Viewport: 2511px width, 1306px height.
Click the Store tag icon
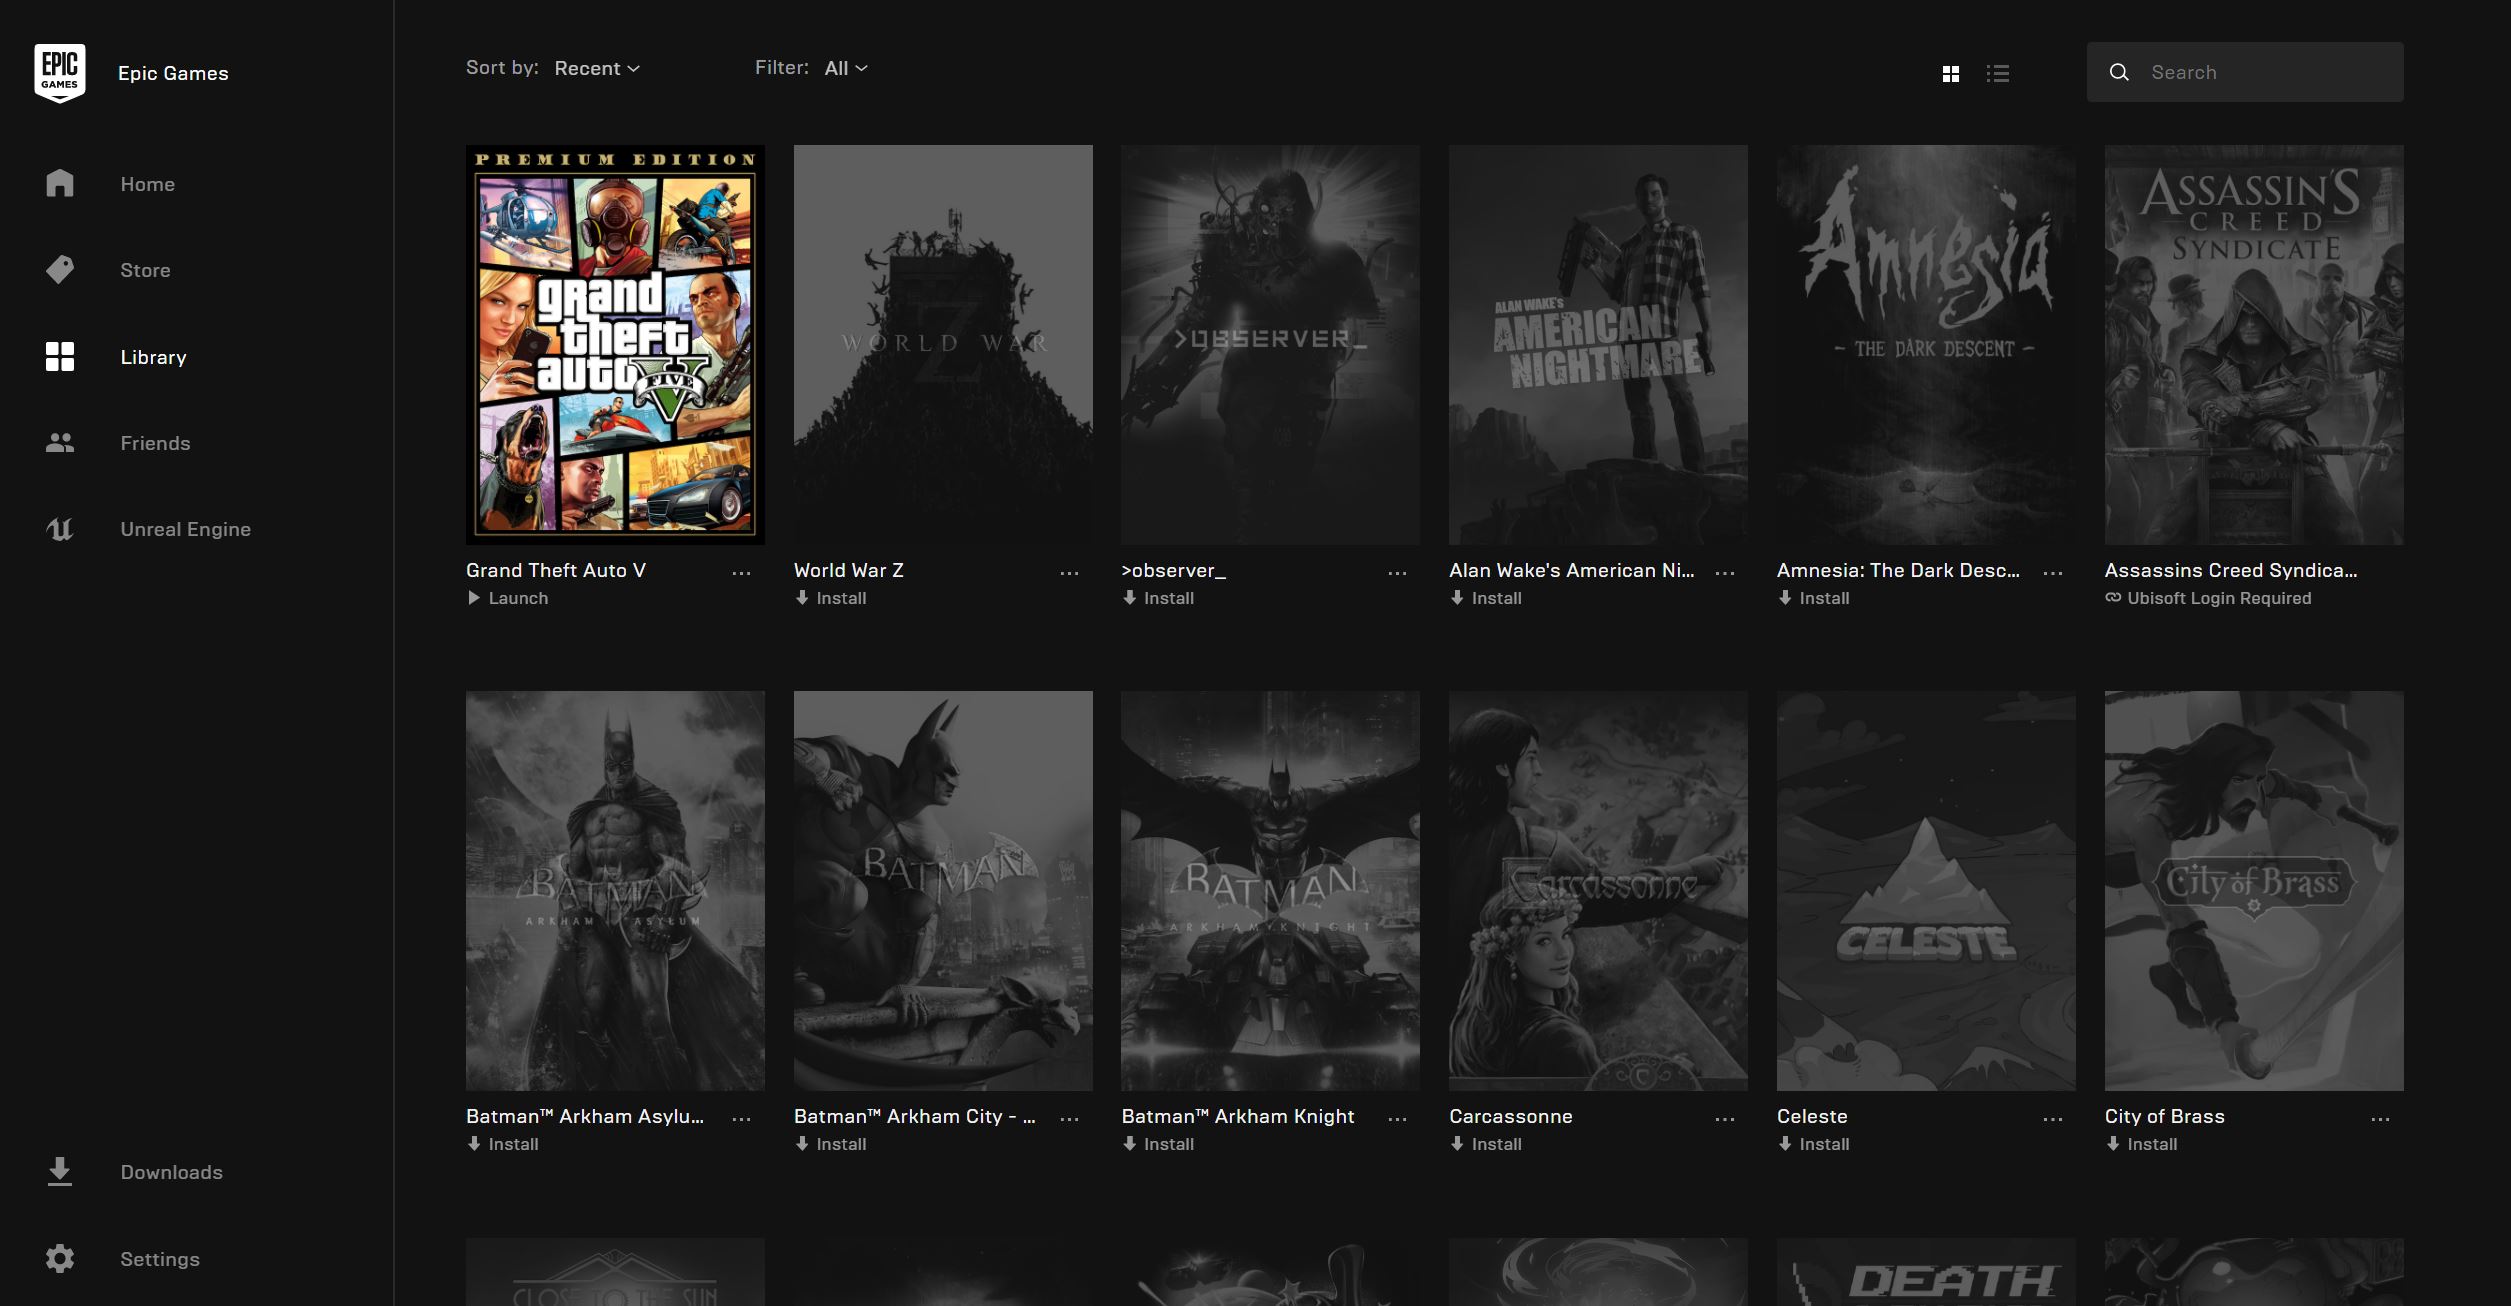click(x=60, y=270)
